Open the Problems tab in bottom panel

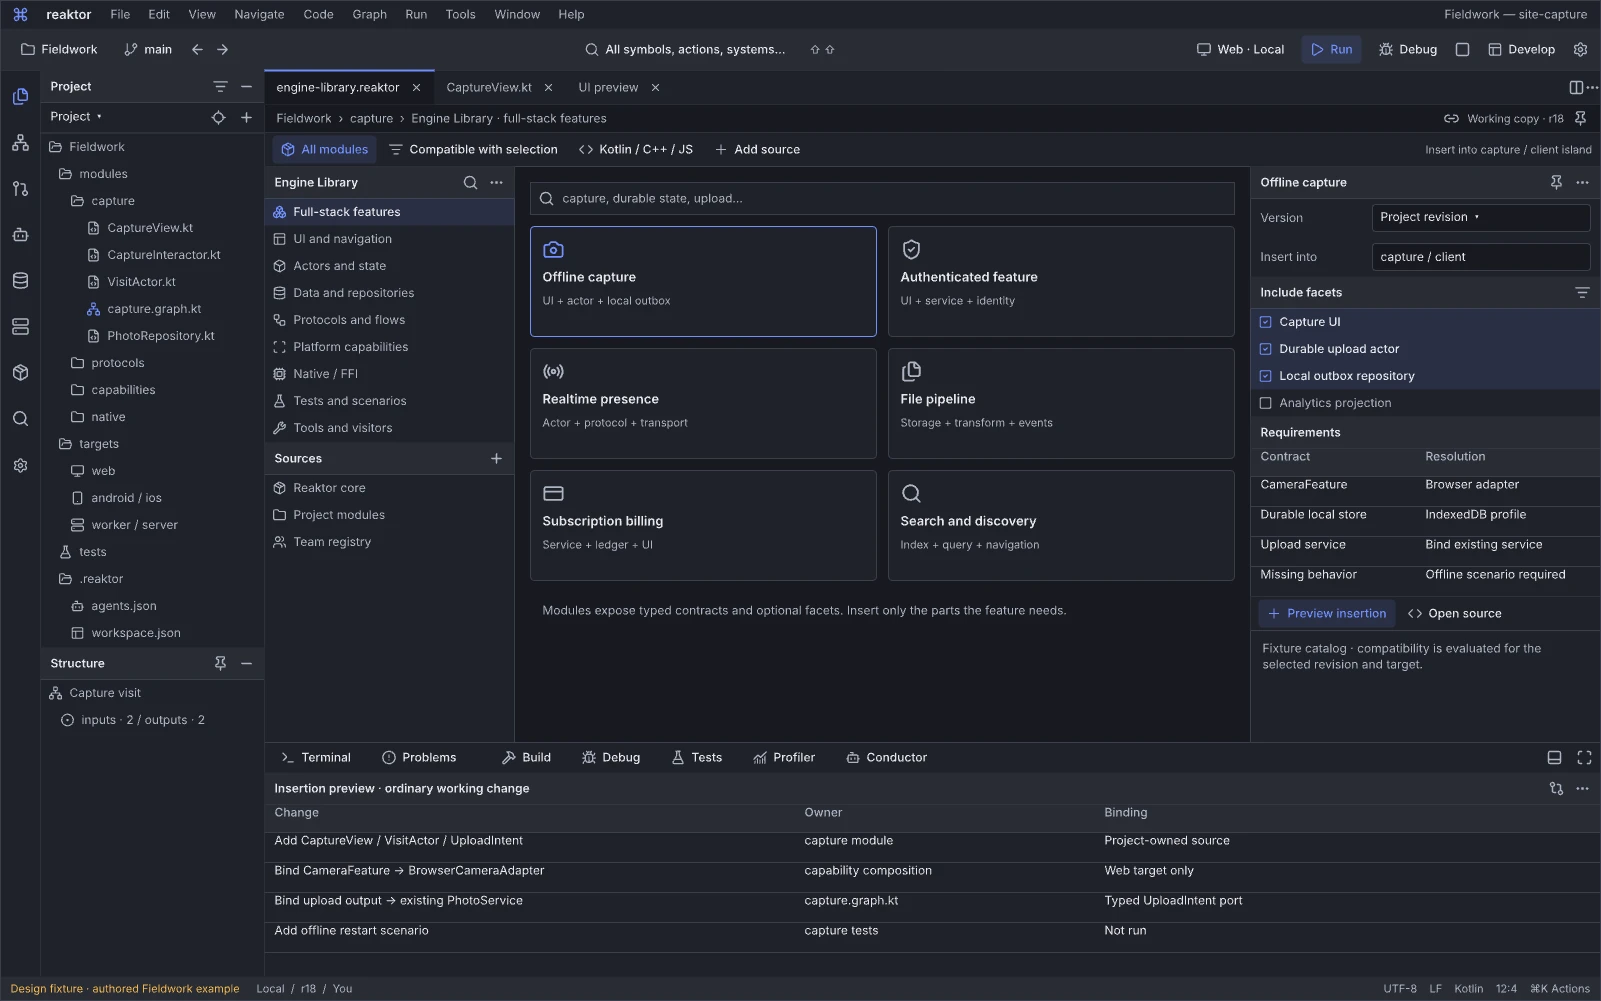[419, 758]
